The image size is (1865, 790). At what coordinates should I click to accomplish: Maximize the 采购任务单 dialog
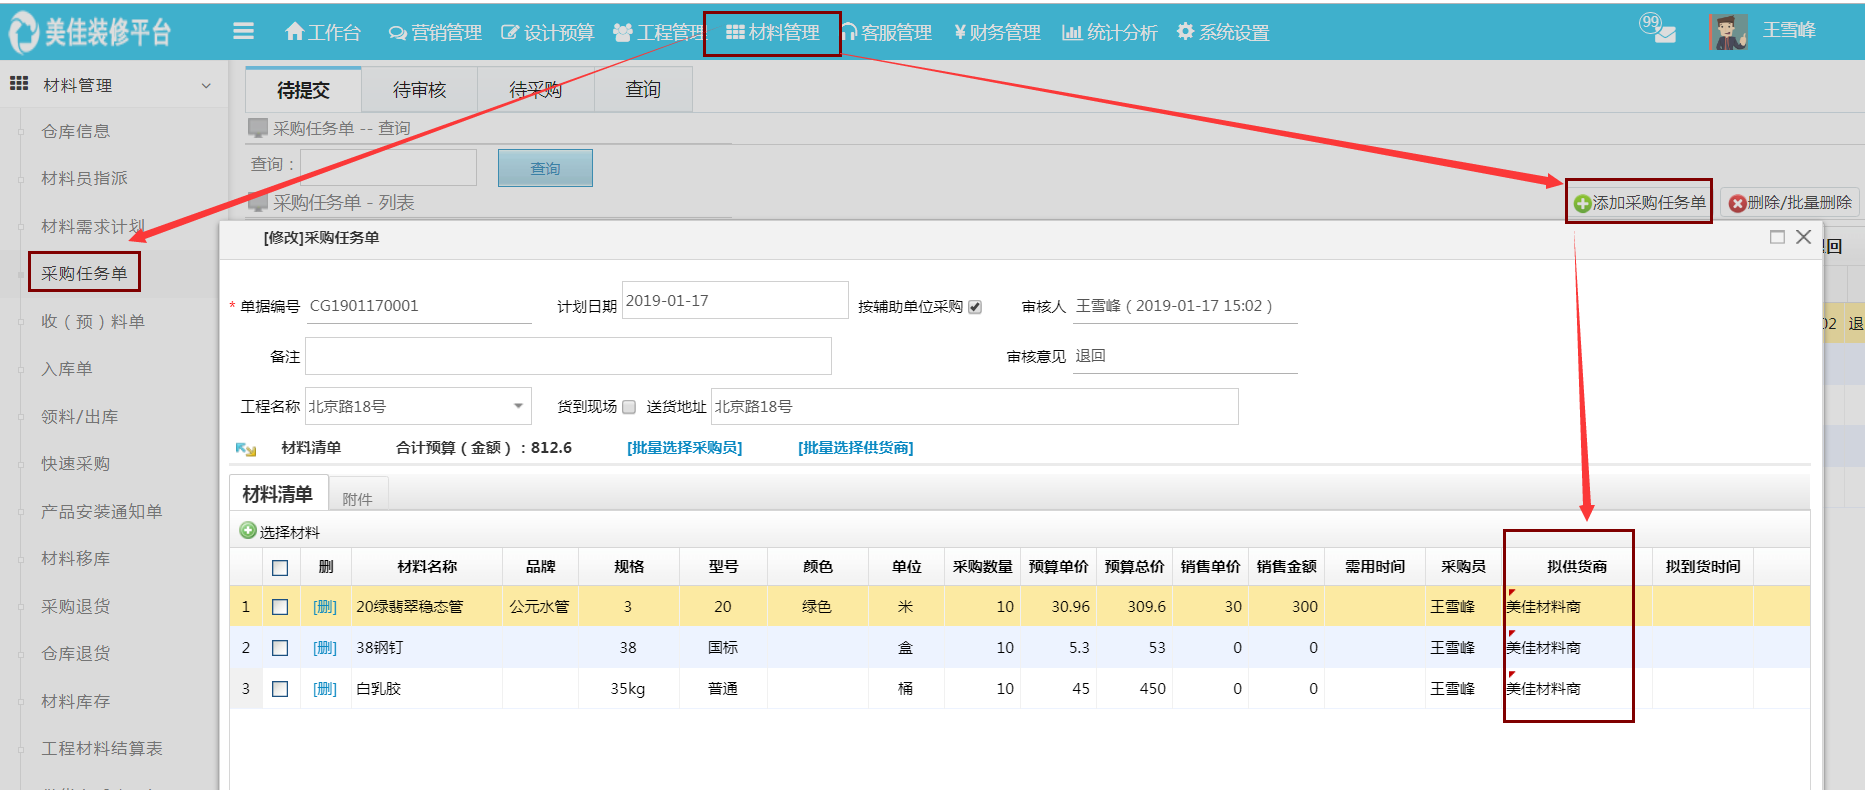[x=1777, y=237]
